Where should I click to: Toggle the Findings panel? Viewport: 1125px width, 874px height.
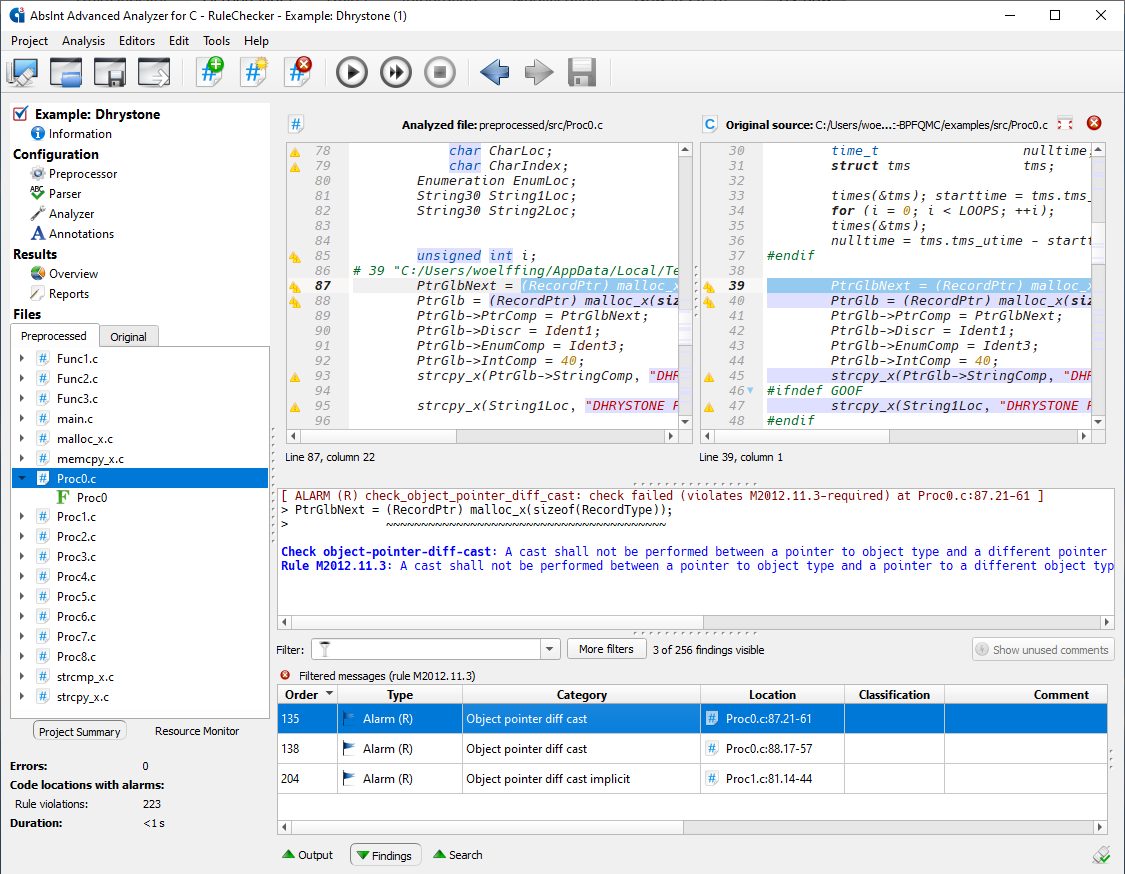tap(385, 855)
